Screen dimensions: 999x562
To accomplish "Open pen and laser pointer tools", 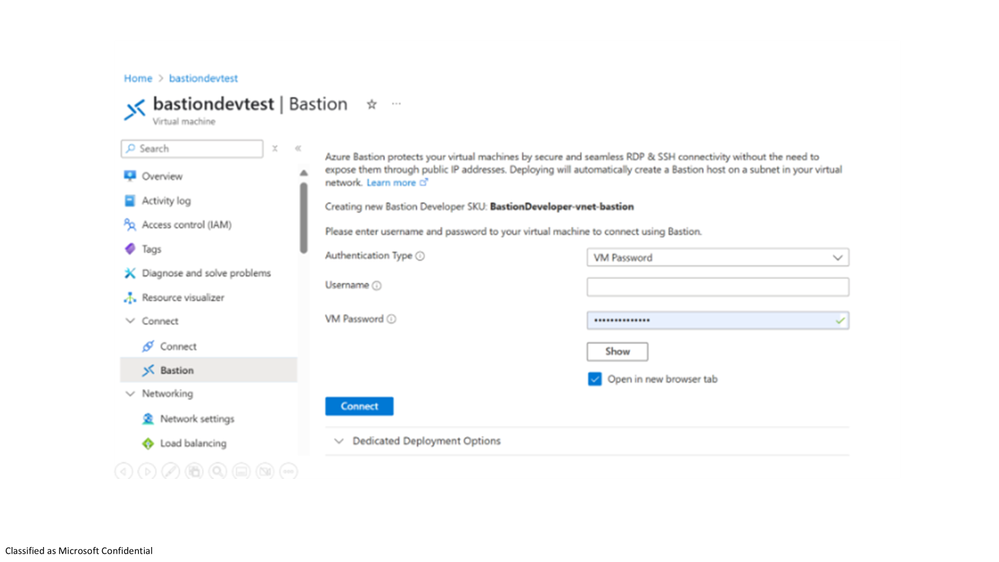I will 171,472.
